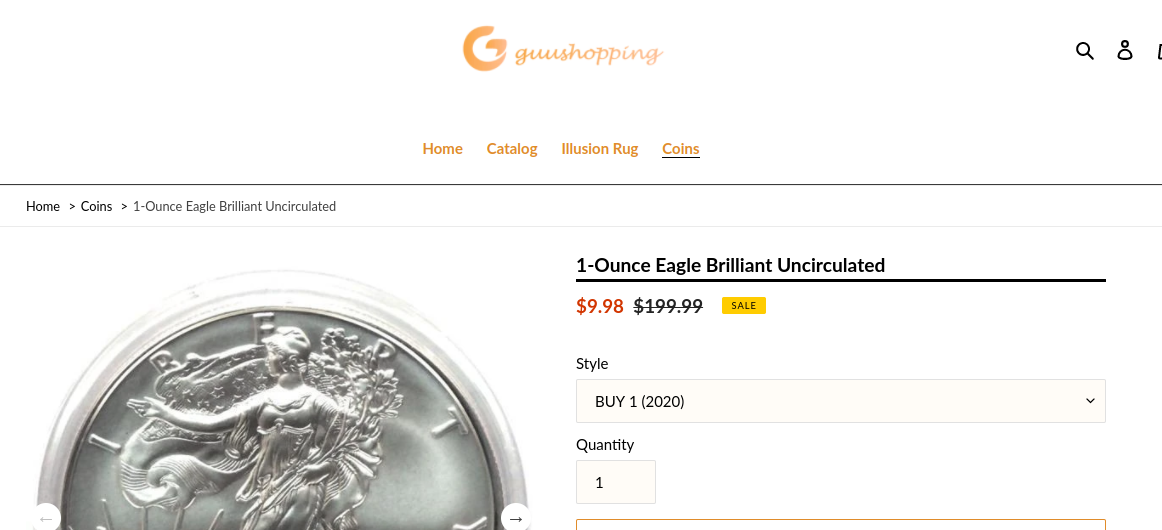
Task: Click the $9.98 sale price
Action: click(600, 306)
